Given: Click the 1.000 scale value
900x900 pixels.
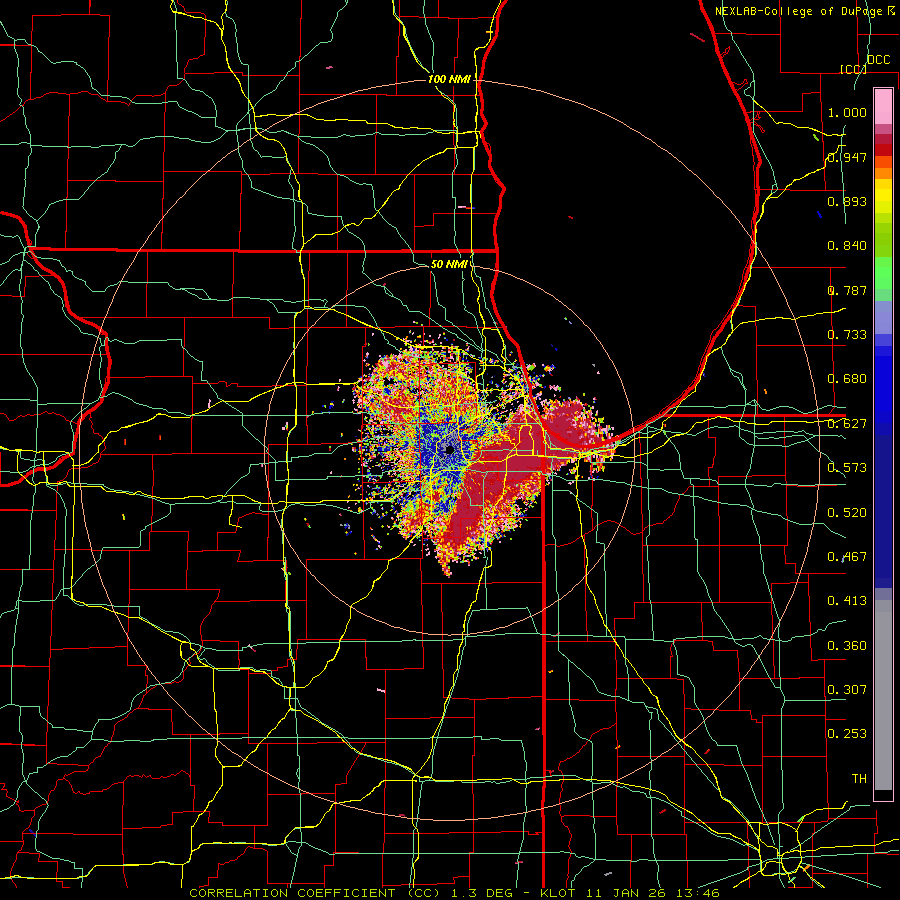Looking at the screenshot, I should (x=847, y=112).
